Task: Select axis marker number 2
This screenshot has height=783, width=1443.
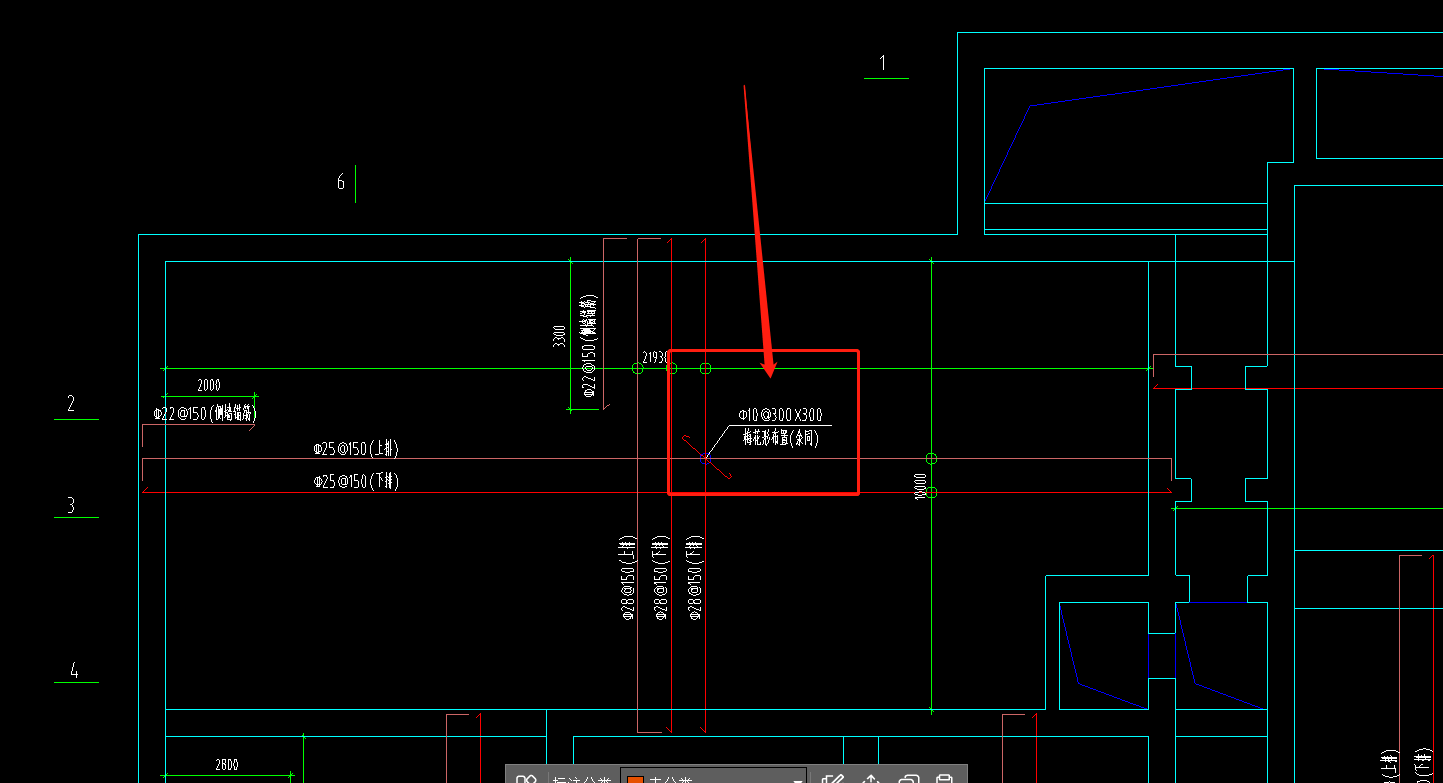Action: click(x=71, y=404)
